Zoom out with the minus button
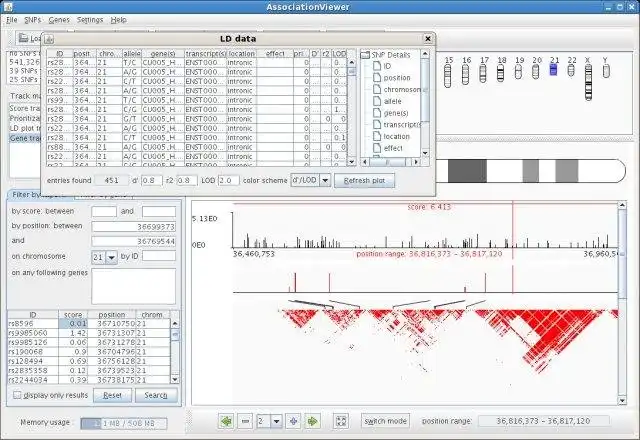Image resolution: width=640 pixels, height=440 pixels. [x=245, y=421]
